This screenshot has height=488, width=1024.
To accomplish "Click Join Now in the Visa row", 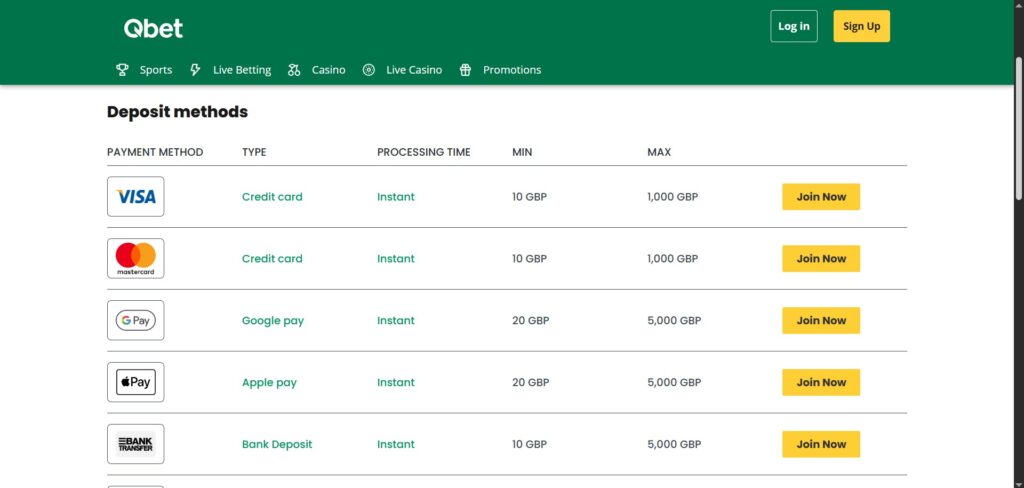I will (820, 197).
